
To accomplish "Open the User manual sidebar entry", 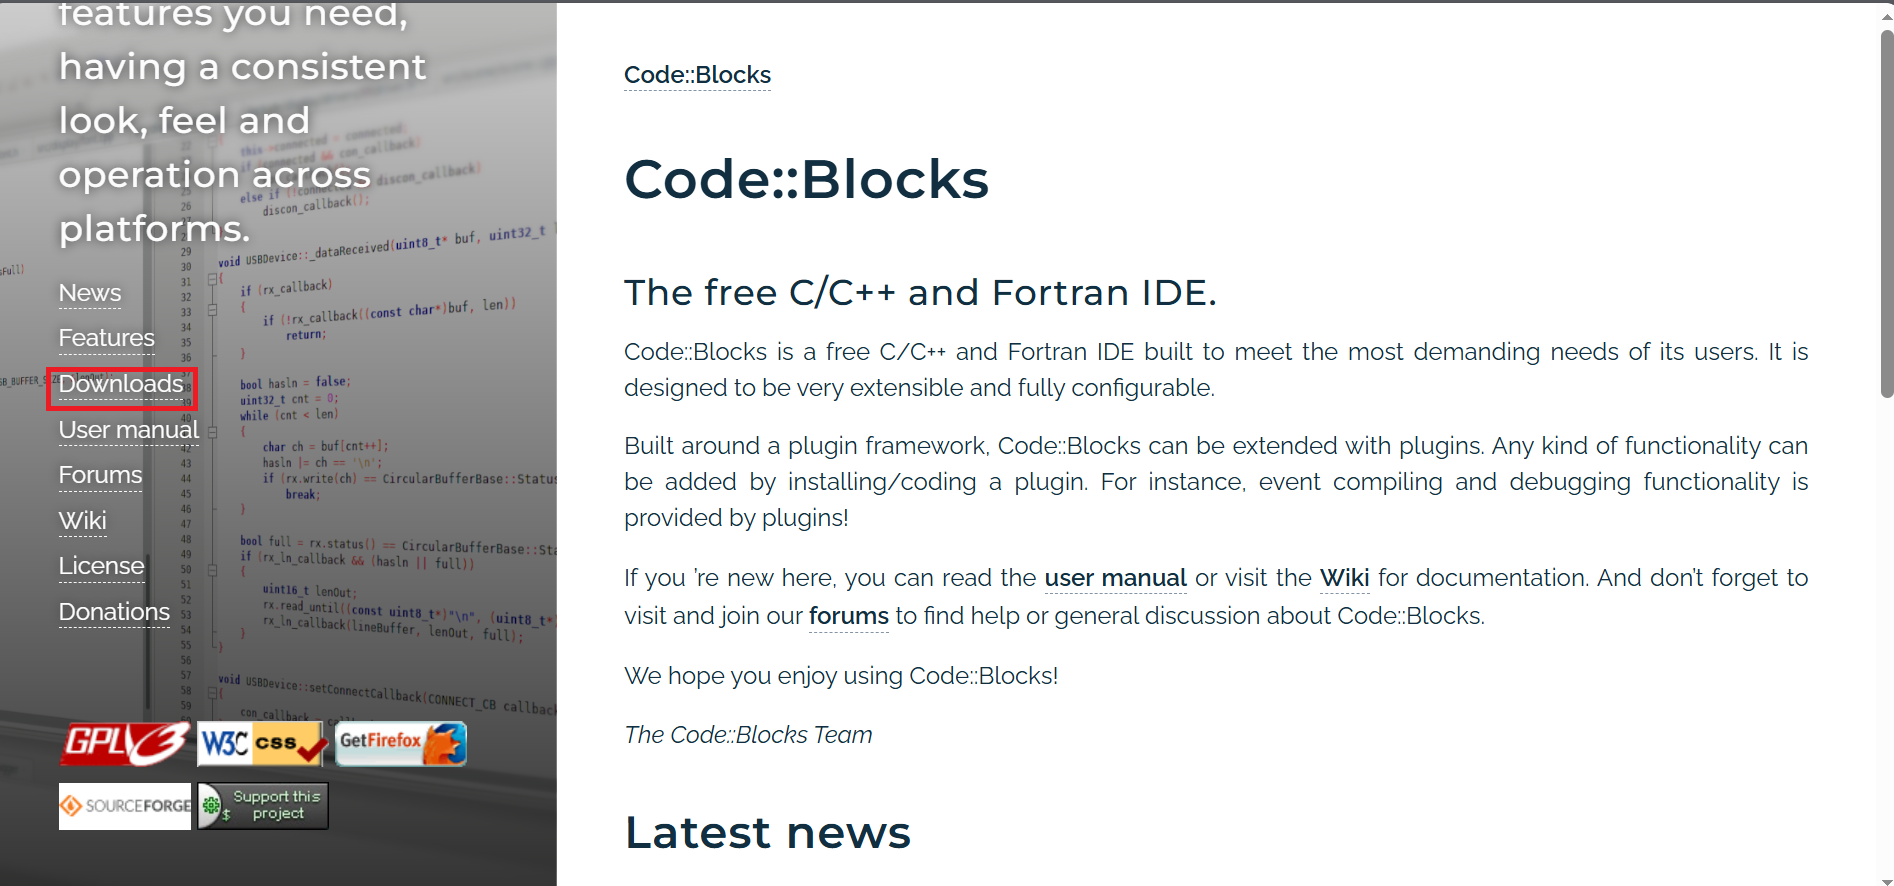I will (128, 430).
